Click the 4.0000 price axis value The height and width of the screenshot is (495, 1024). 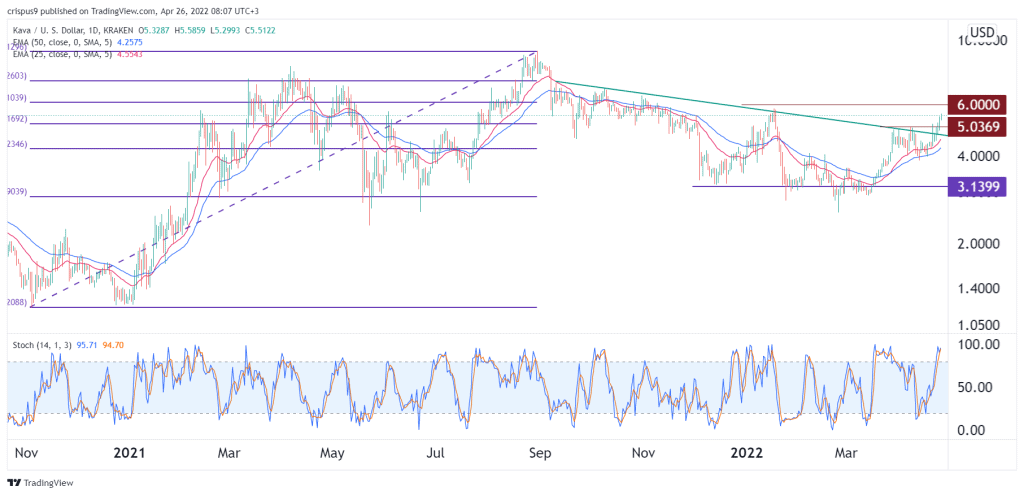tap(976, 156)
